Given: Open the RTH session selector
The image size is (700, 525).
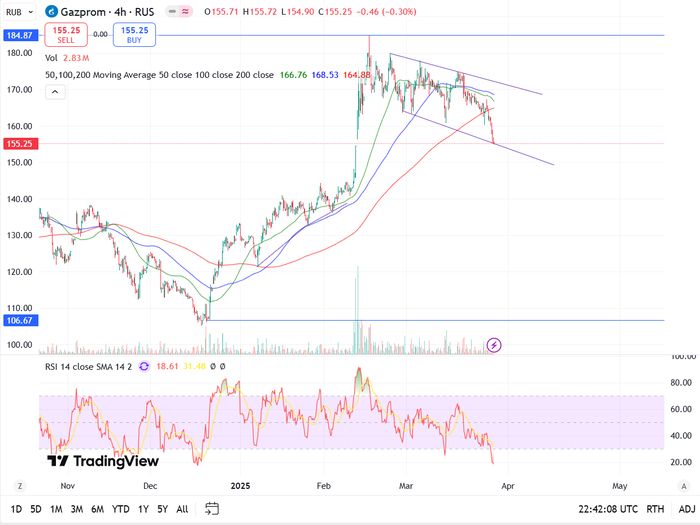Looking at the screenshot, I should (x=655, y=509).
